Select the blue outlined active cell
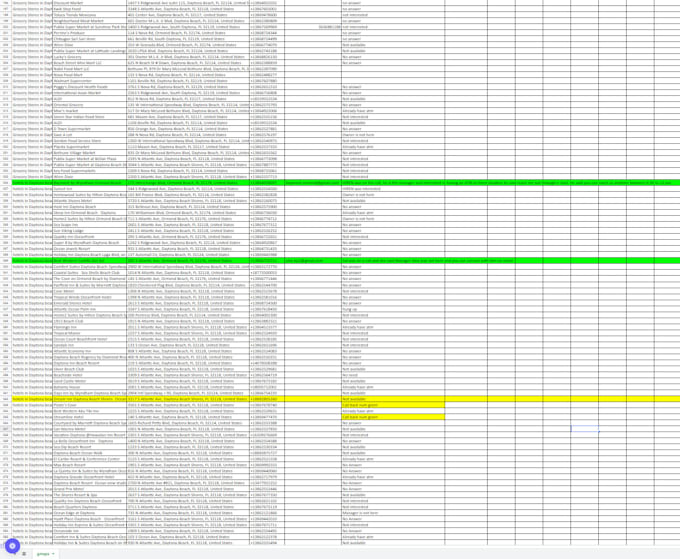Viewport: 680px width, 559px height. pos(585,429)
